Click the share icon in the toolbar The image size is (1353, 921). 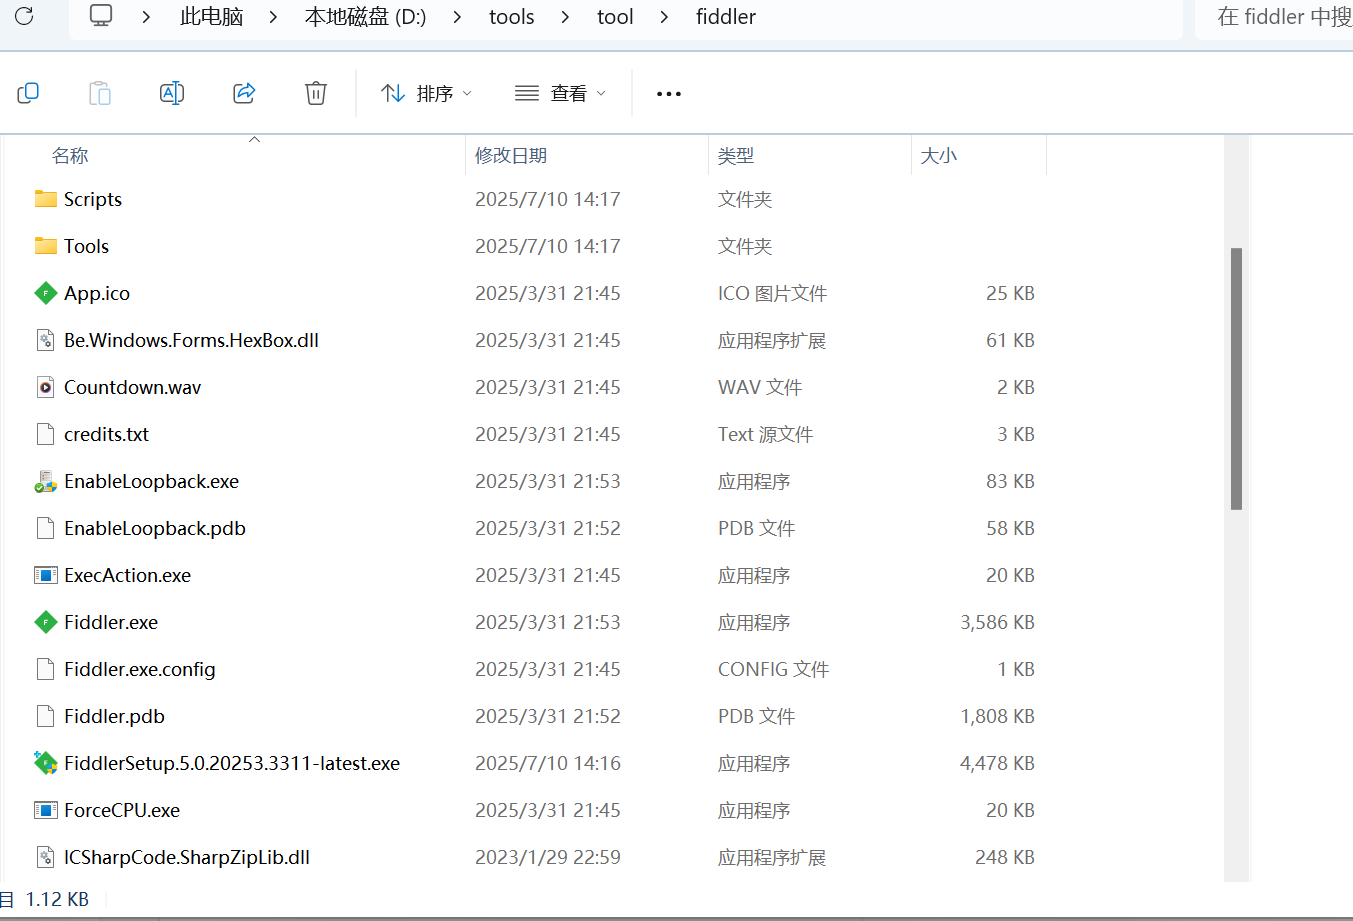click(x=244, y=93)
